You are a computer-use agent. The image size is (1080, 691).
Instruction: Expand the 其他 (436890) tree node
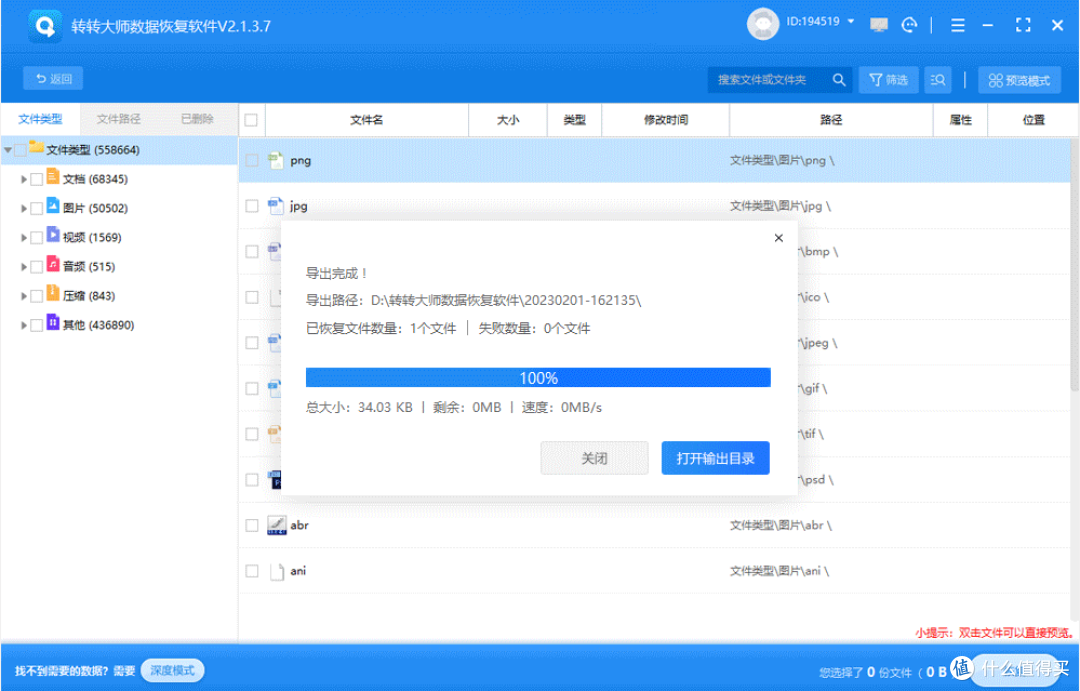pos(23,325)
